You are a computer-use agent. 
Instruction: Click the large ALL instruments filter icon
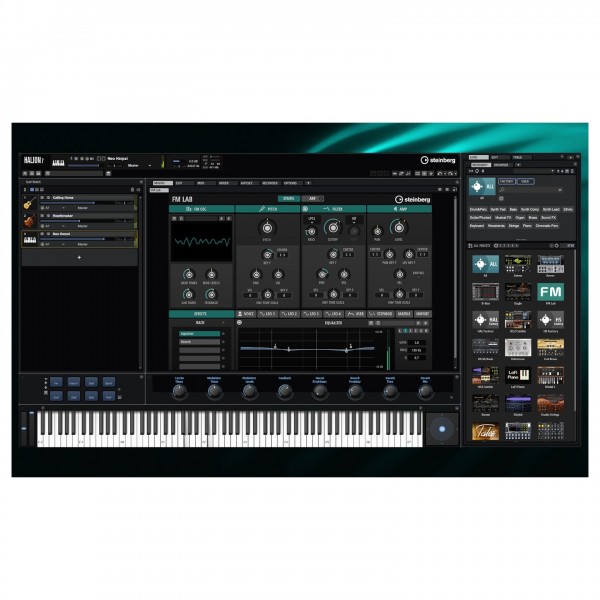tap(482, 187)
